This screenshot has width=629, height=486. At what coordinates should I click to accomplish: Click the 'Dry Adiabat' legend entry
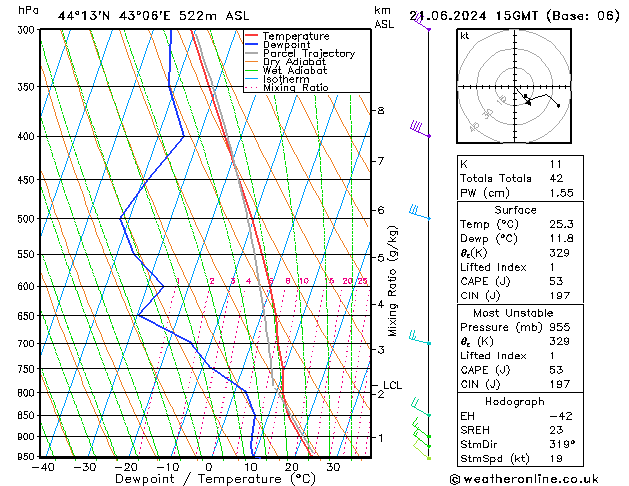click(294, 62)
